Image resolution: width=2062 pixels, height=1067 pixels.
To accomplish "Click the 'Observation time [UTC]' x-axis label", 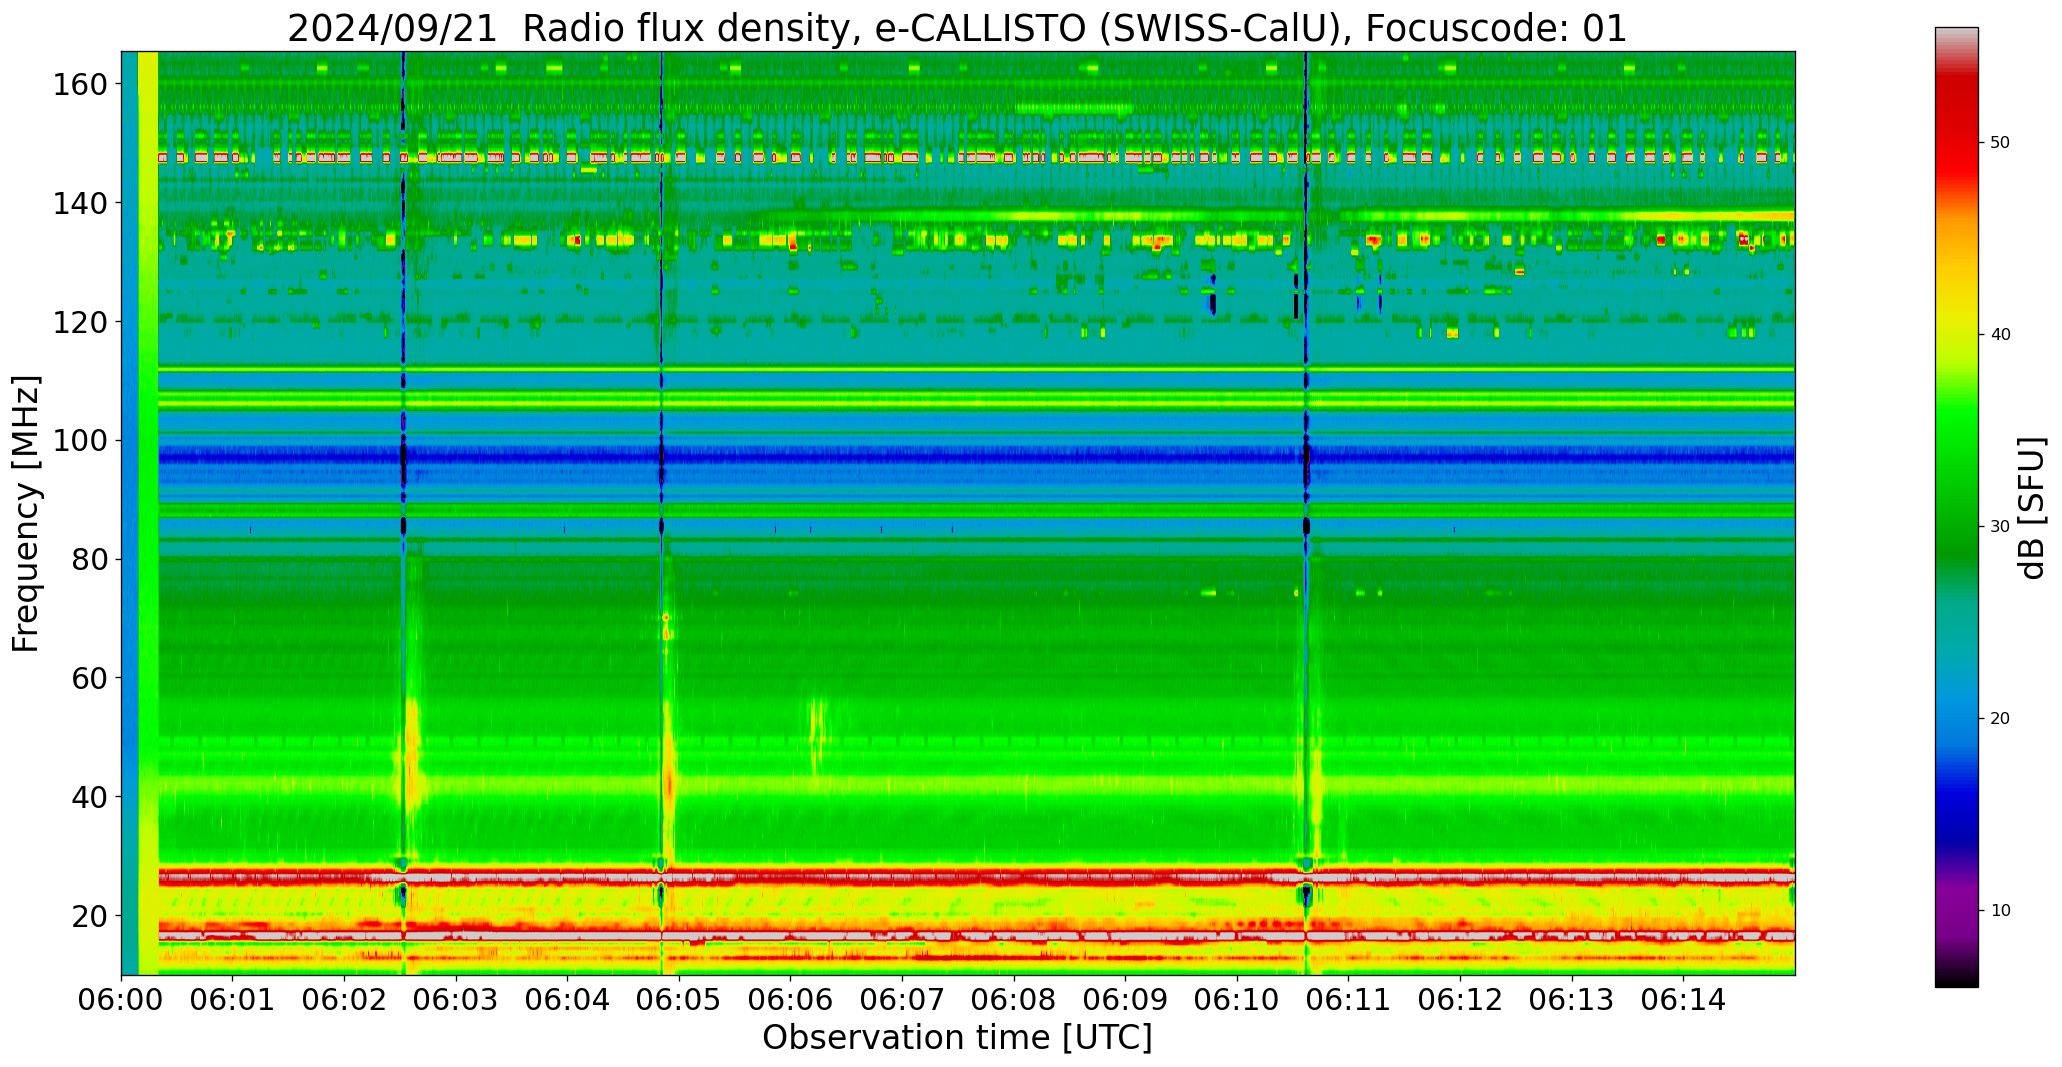I will point(957,1038).
